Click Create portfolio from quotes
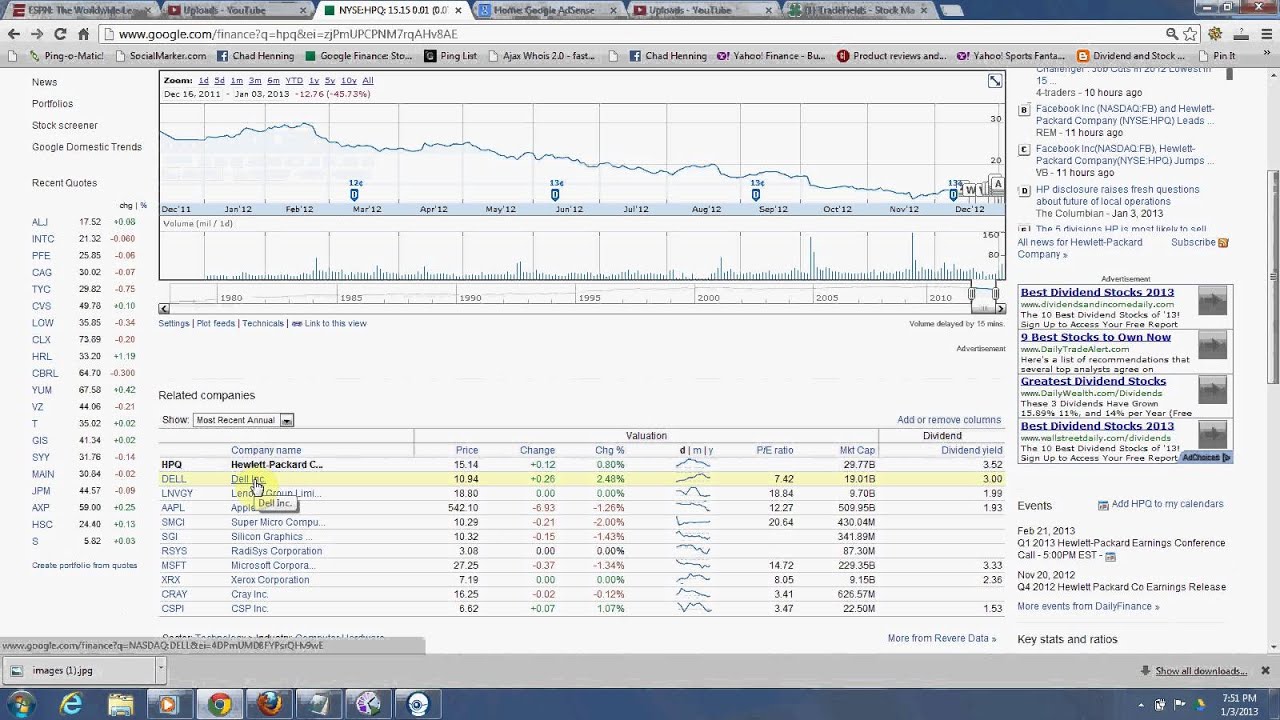This screenshot has width=1280, height=720. coord(84,565)
